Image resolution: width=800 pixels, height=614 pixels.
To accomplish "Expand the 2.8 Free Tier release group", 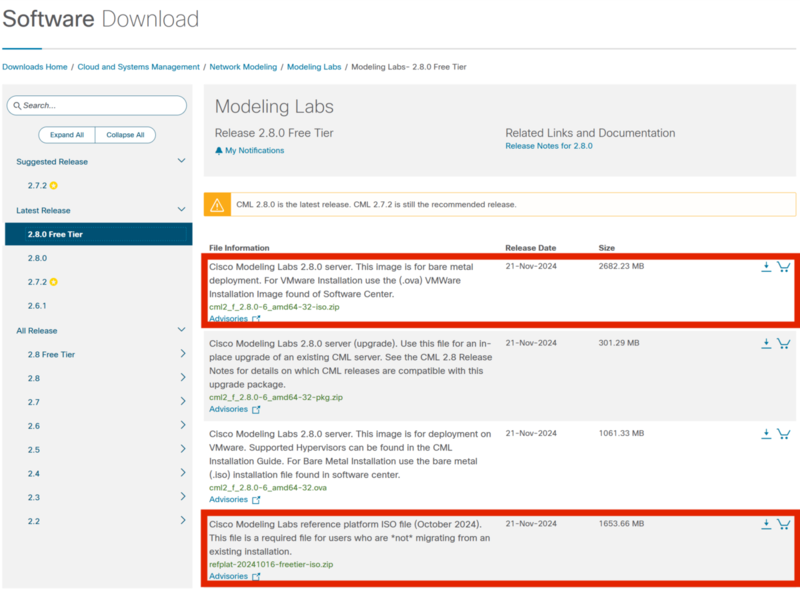I will 183,354.
